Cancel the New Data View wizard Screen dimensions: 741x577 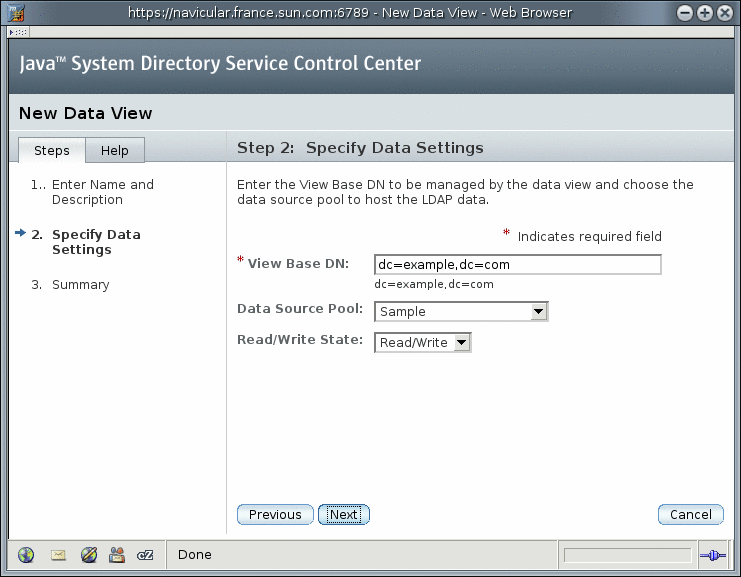pyautogui.click(x=690, y=515)
